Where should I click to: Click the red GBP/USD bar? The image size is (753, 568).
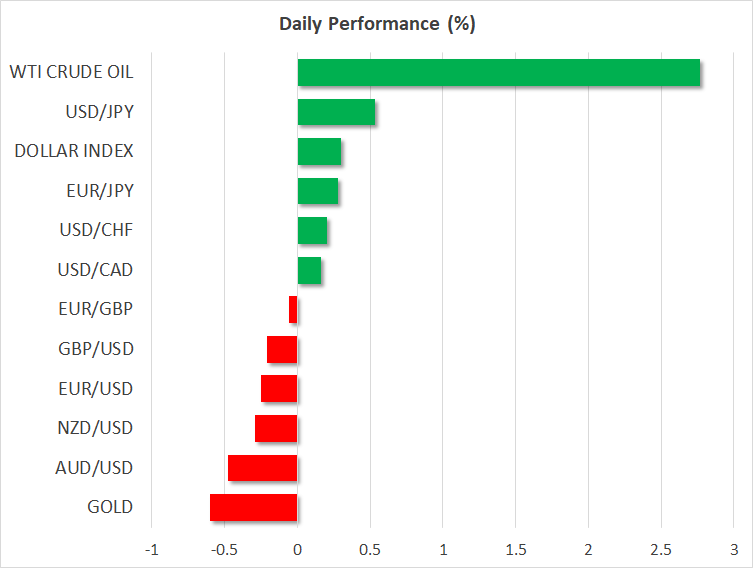pyautogui.click(x=282, y=349)
